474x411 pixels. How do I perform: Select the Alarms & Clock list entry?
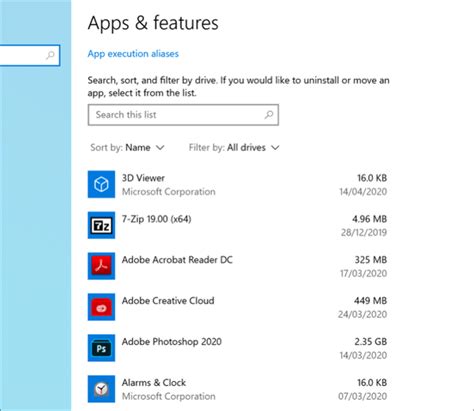click(x=237, y=389)
